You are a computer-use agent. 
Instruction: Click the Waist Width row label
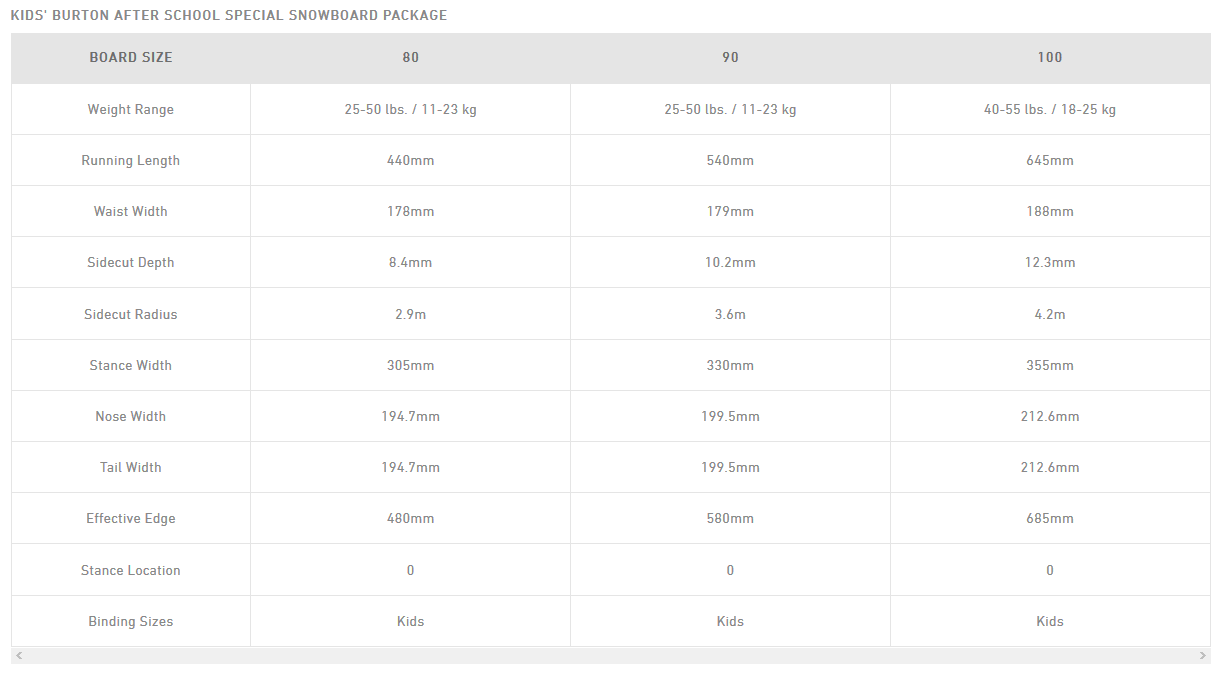click(131, 212)
